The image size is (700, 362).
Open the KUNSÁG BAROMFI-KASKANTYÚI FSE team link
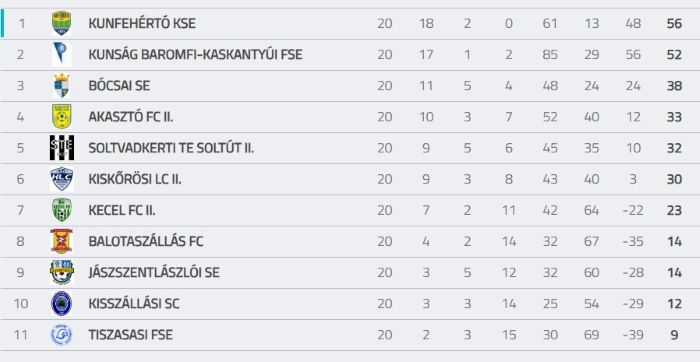coord(196,55)
